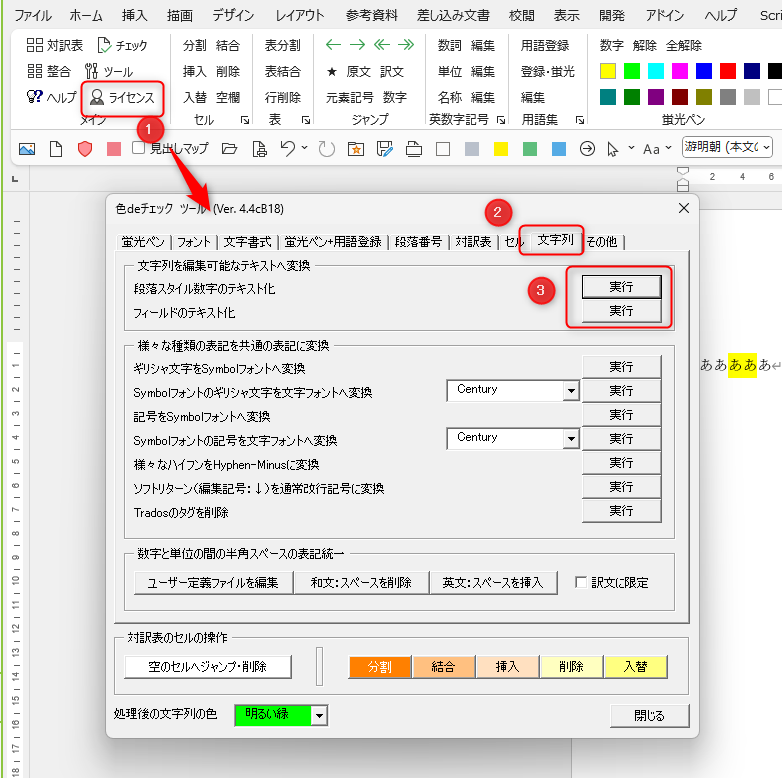Click 実行 for Tradosのタグを削除
The width and height of the screenshot is (782, 778).
click(x=621, y=511)
